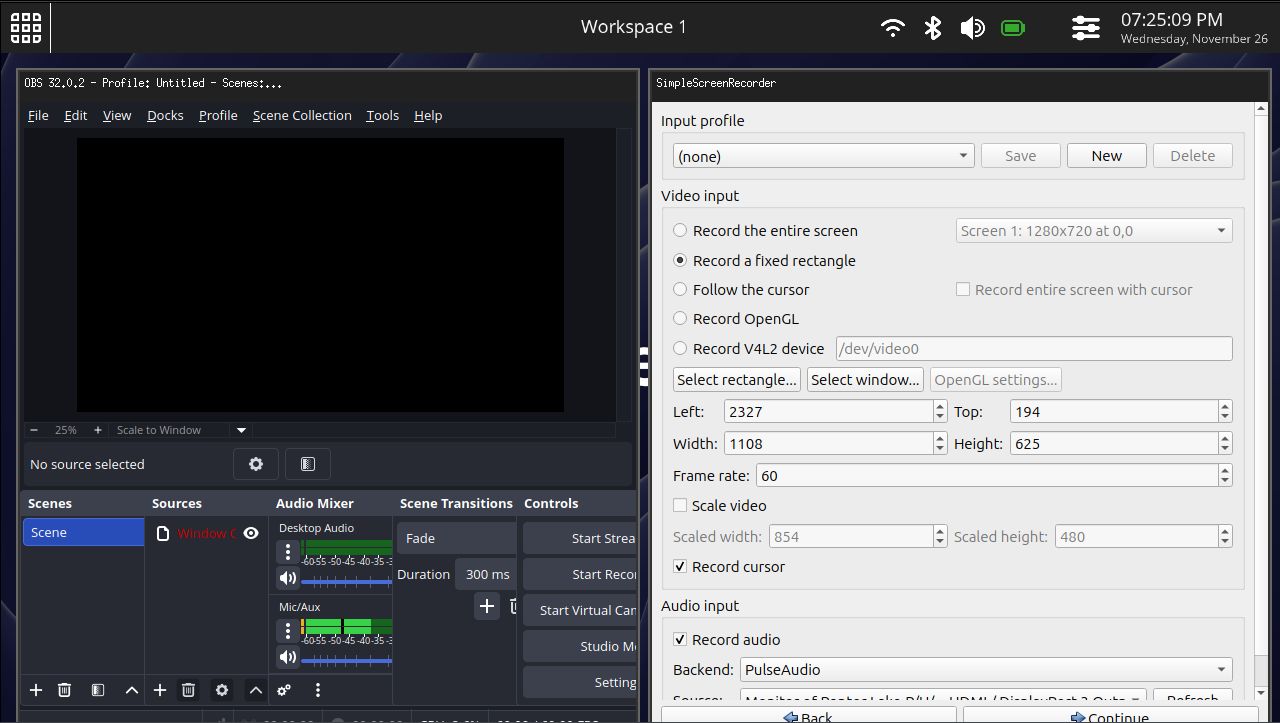This screenshot has width=1280, height=723.
Task: Click the add source plus icon
Action: point(160,690)
